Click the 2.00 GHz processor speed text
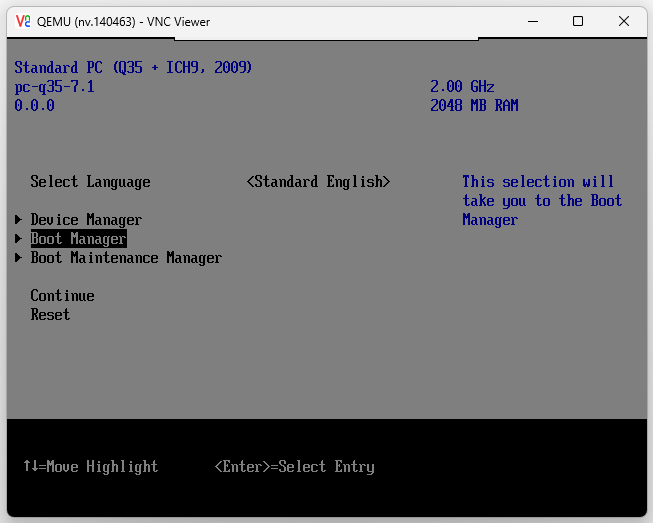653x523 pixels. tap(462, 87)
